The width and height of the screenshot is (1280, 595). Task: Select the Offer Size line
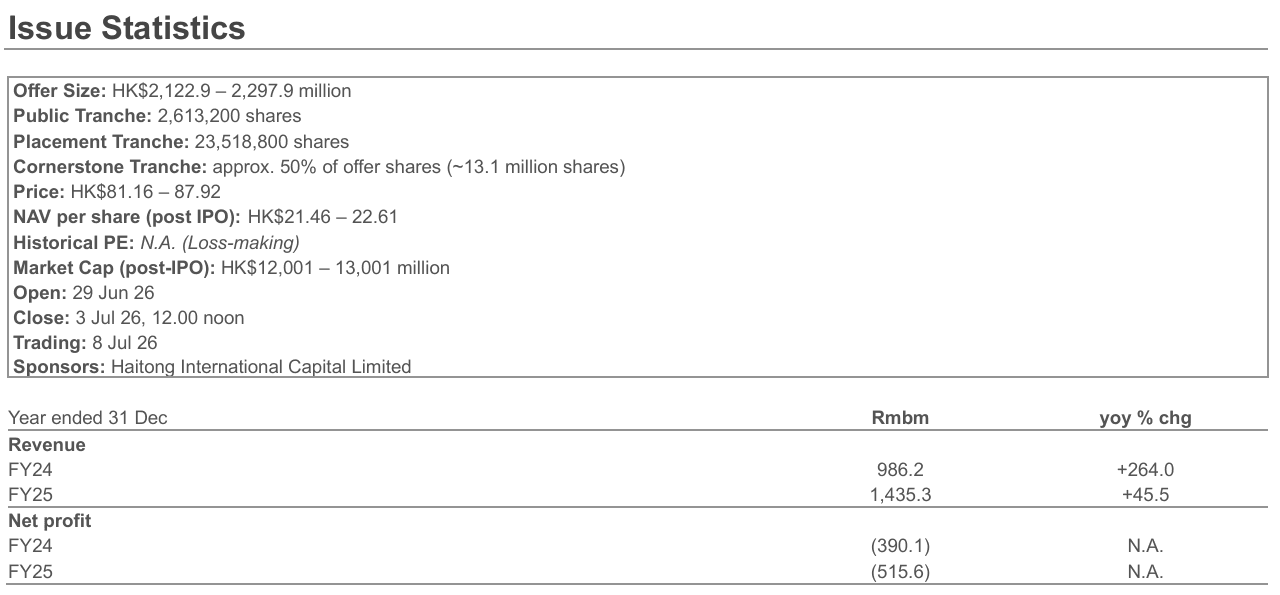click(x=182, y=91)
